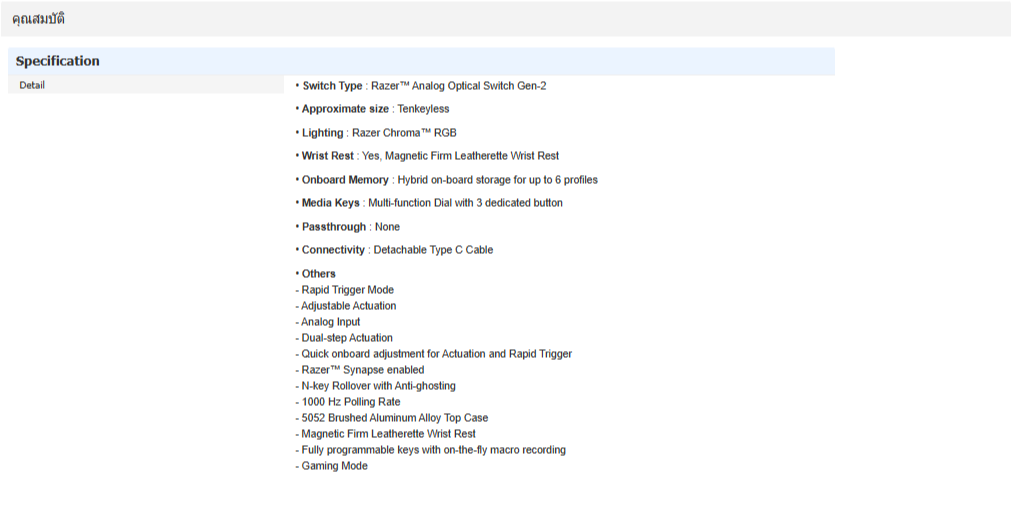Click the Lighting Razer Chroma RGB line
The width and height of the screenshot is (1014, 514).
click(x=376, y=133)
